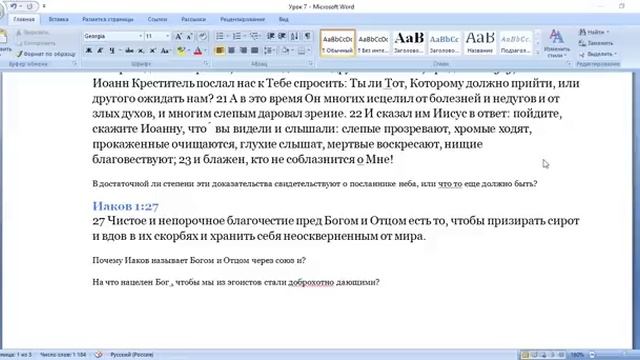The height and width of the screenshot is (360, 640).
Task: Apply borders icon
Action: [x=301, y=51]
